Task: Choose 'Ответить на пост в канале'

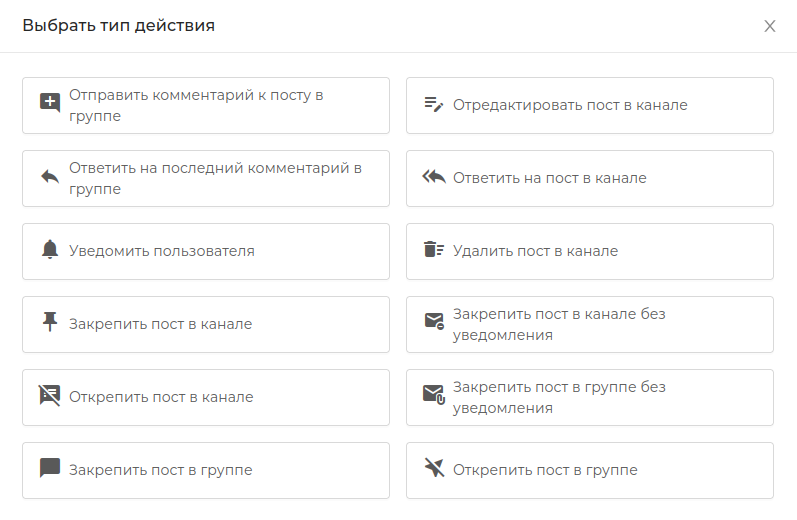Action: coord(590,178)
